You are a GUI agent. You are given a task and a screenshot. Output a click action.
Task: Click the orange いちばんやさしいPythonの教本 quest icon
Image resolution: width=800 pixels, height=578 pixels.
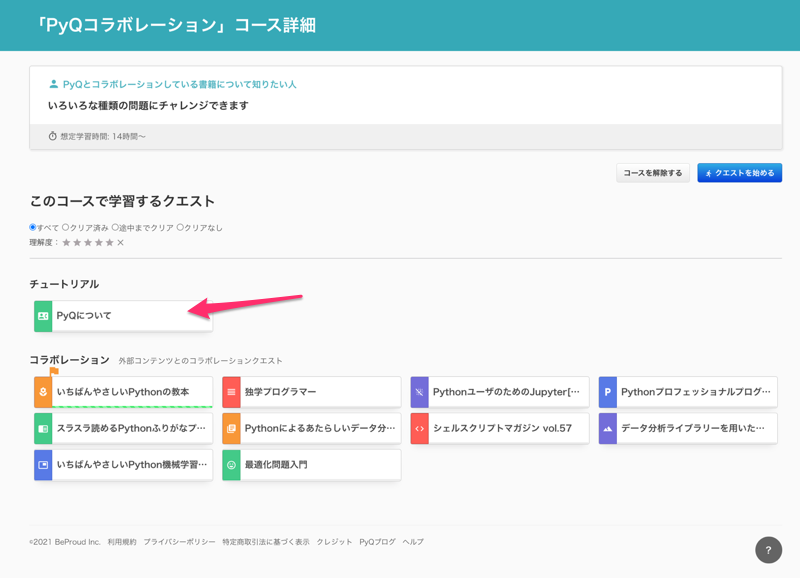tap(43, 392)
